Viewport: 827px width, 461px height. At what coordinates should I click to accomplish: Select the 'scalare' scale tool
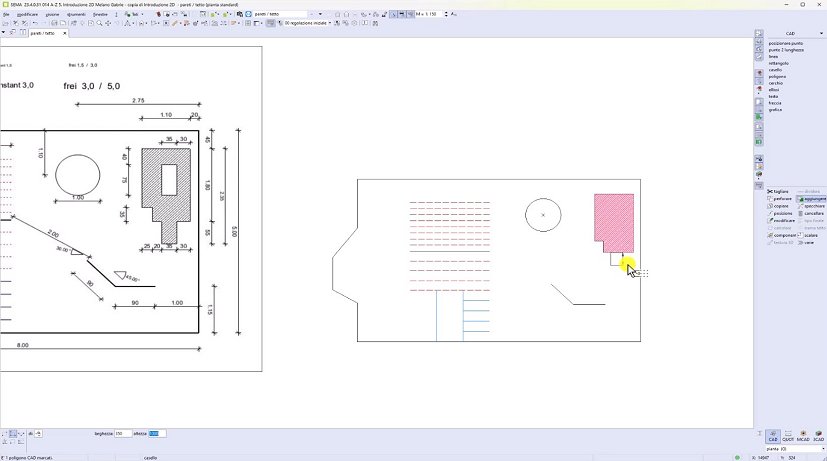[x=809, y=235]
